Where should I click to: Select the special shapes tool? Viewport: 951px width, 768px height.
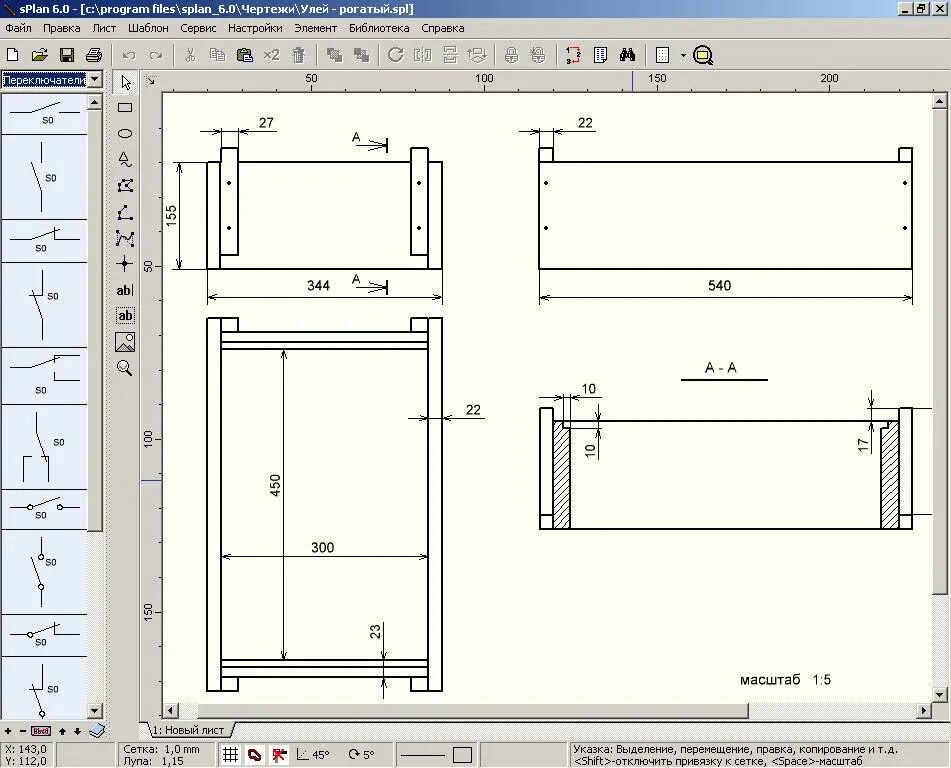coord(125,160)
